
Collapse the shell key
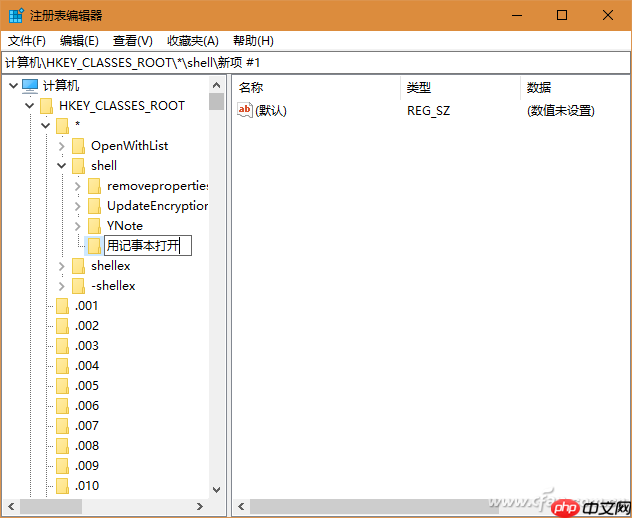[x=62, y=166]
